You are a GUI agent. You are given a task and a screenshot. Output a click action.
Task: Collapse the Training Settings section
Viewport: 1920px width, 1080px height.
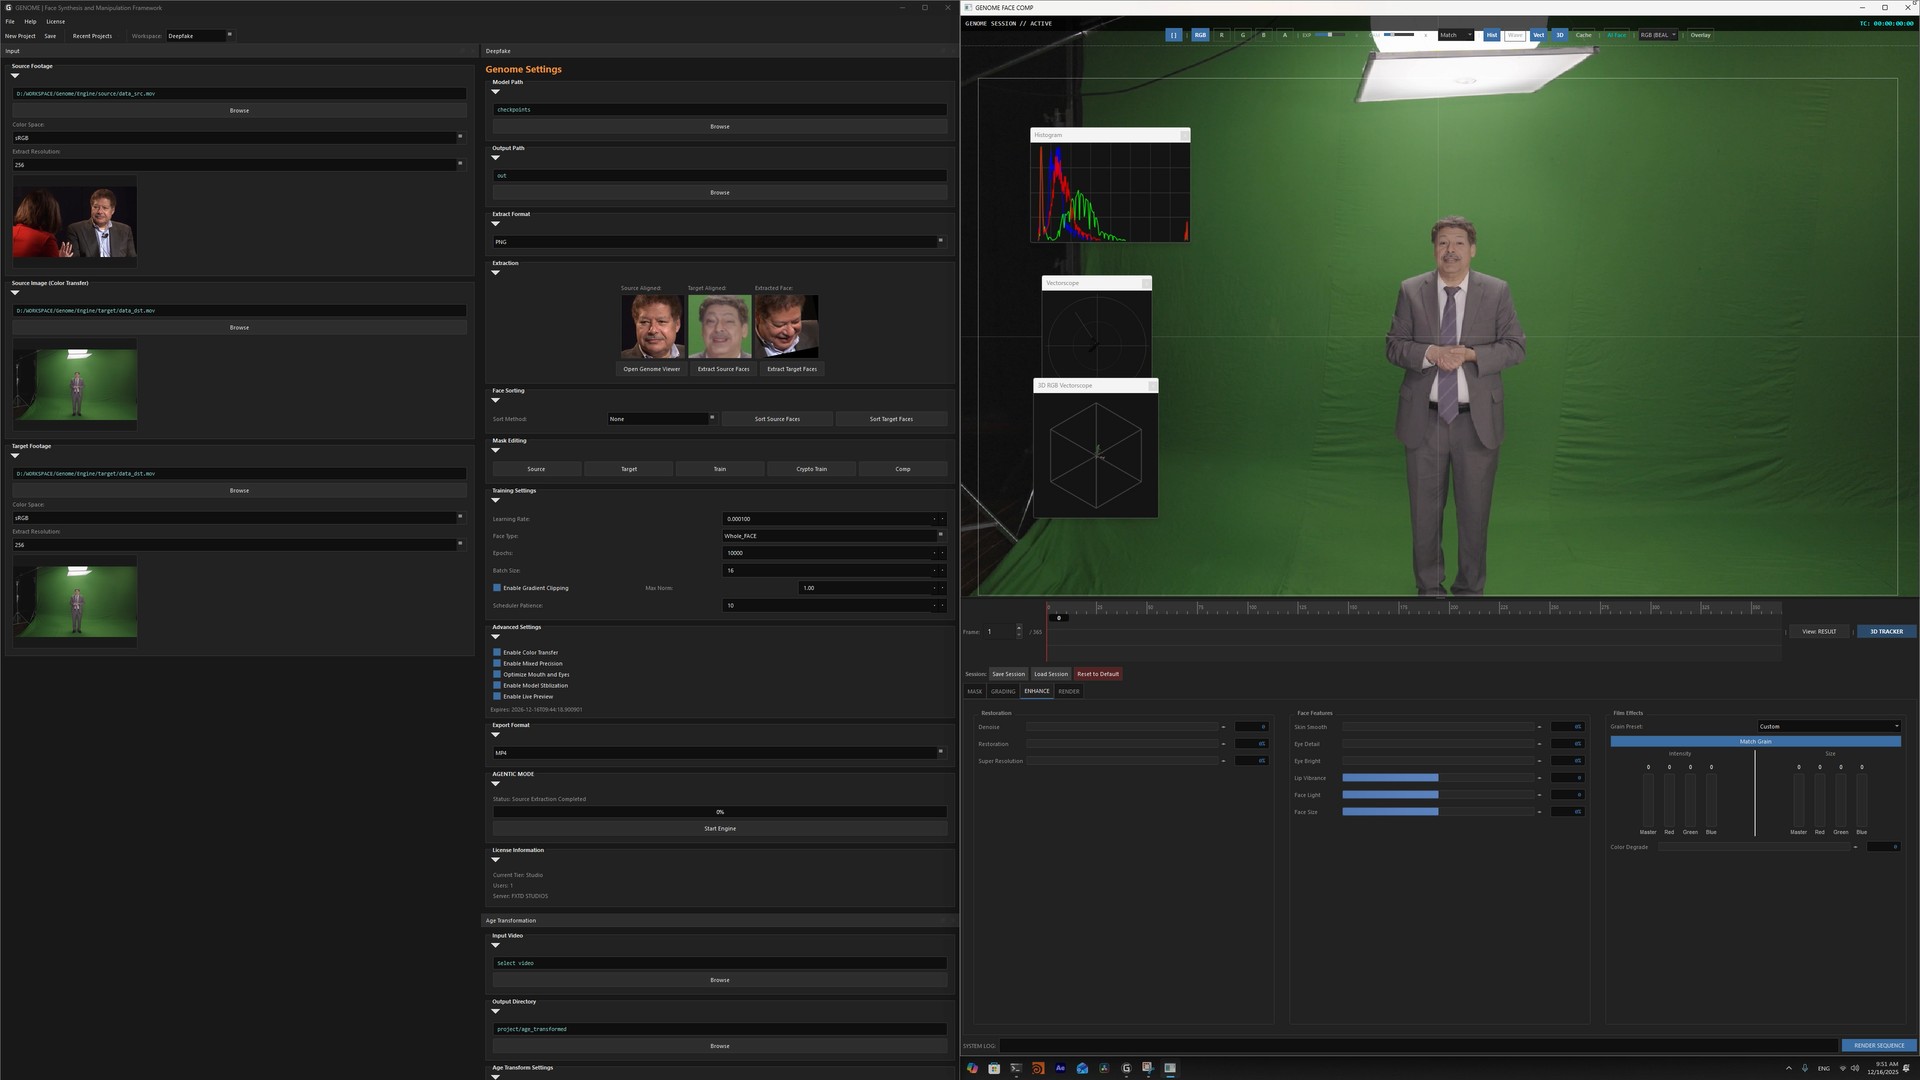click(495, 500)
